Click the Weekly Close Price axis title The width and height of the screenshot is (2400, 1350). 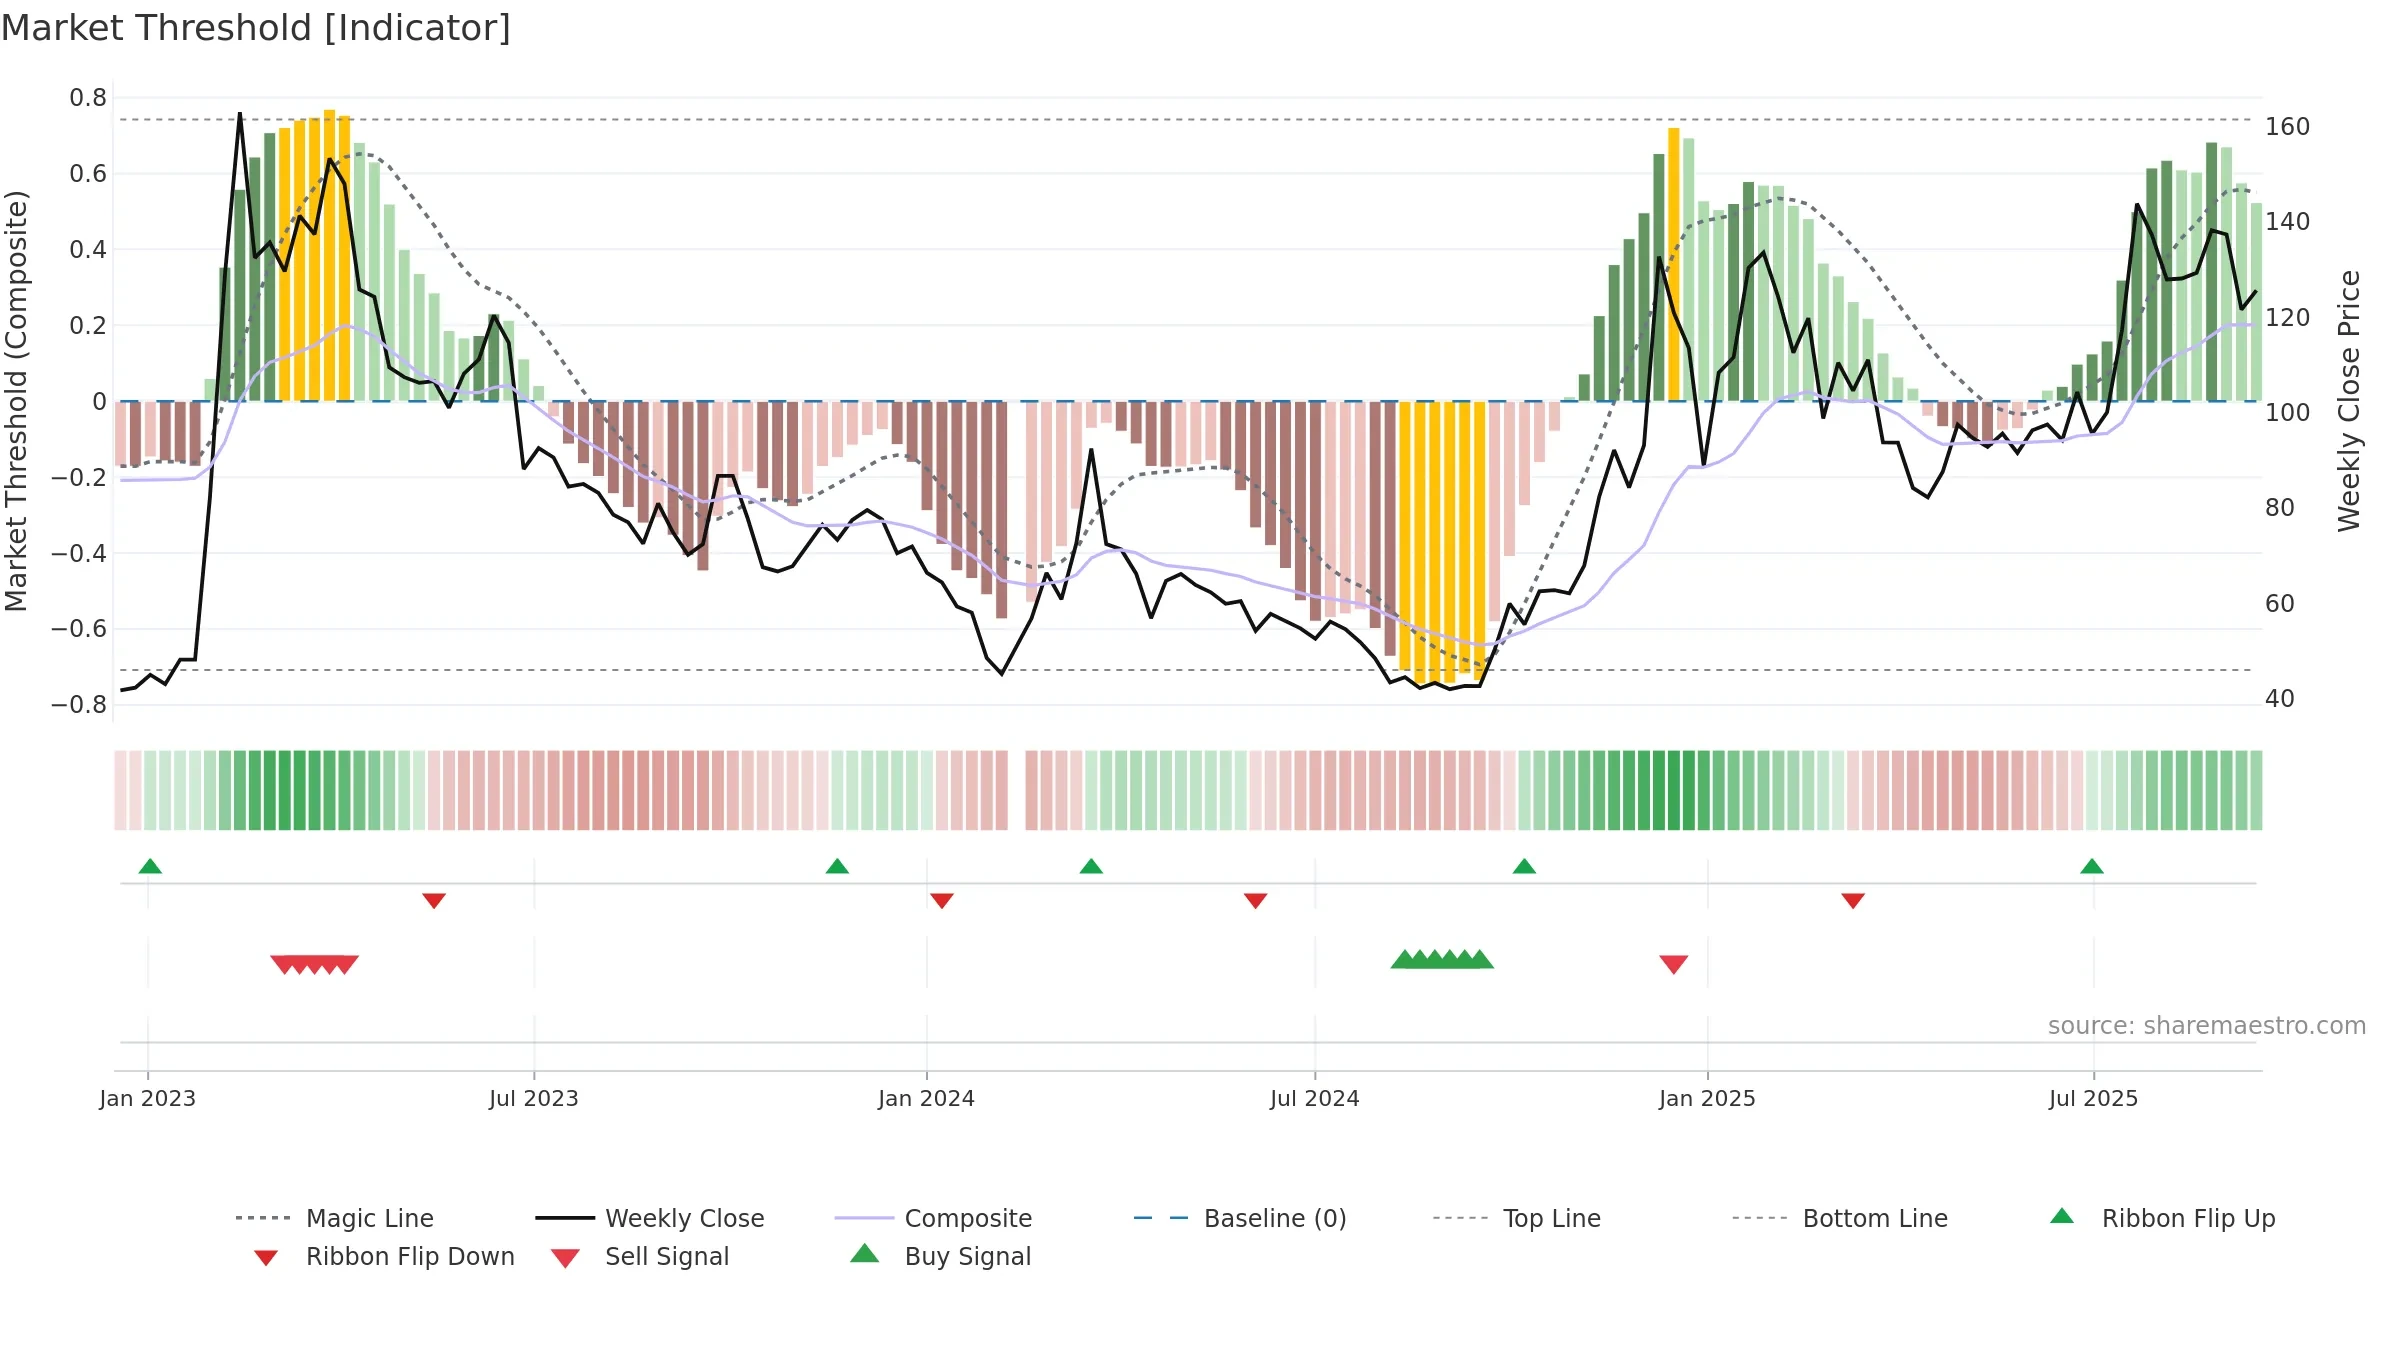coord(2349,400)
